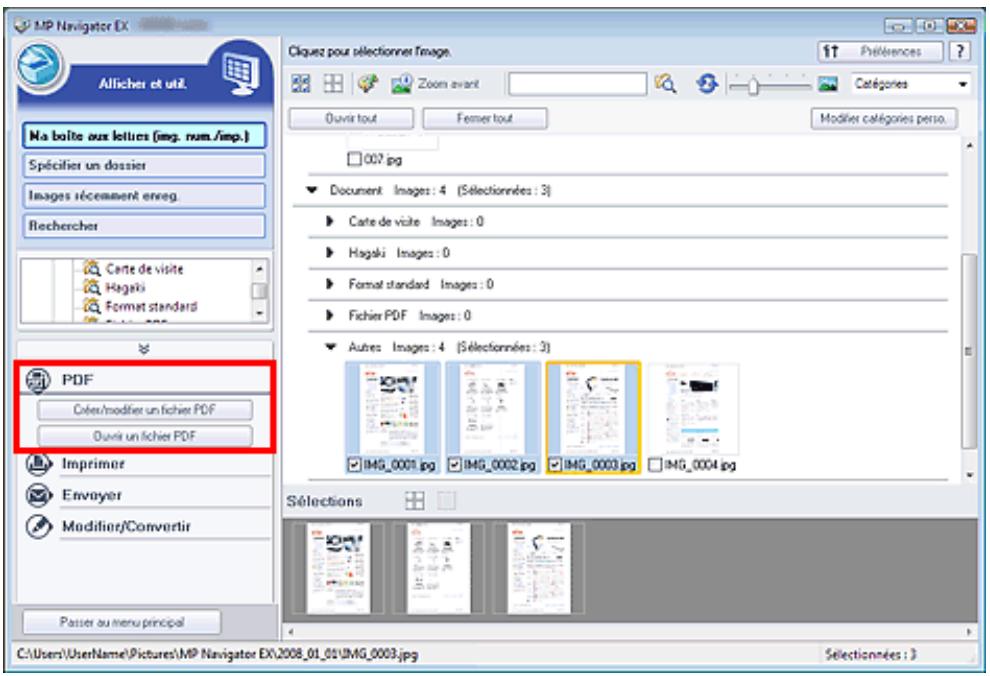Click the Fermer tout button

(484, 118)
